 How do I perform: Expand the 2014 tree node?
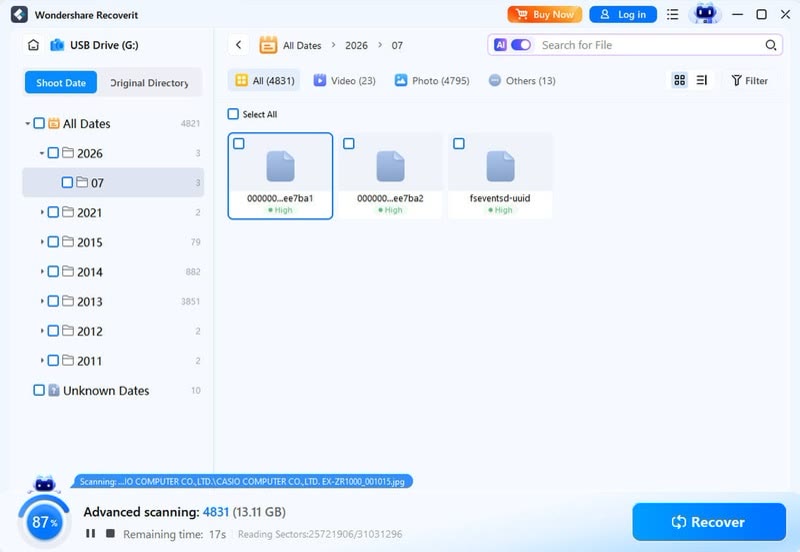pos(41,271)
